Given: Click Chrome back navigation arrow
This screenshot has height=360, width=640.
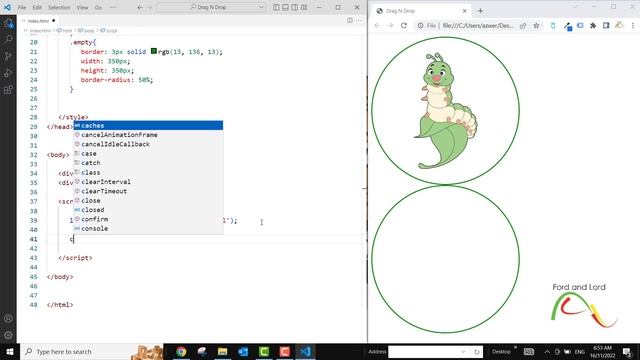Looking at the screenshot, I should click(x=377, y=25).
